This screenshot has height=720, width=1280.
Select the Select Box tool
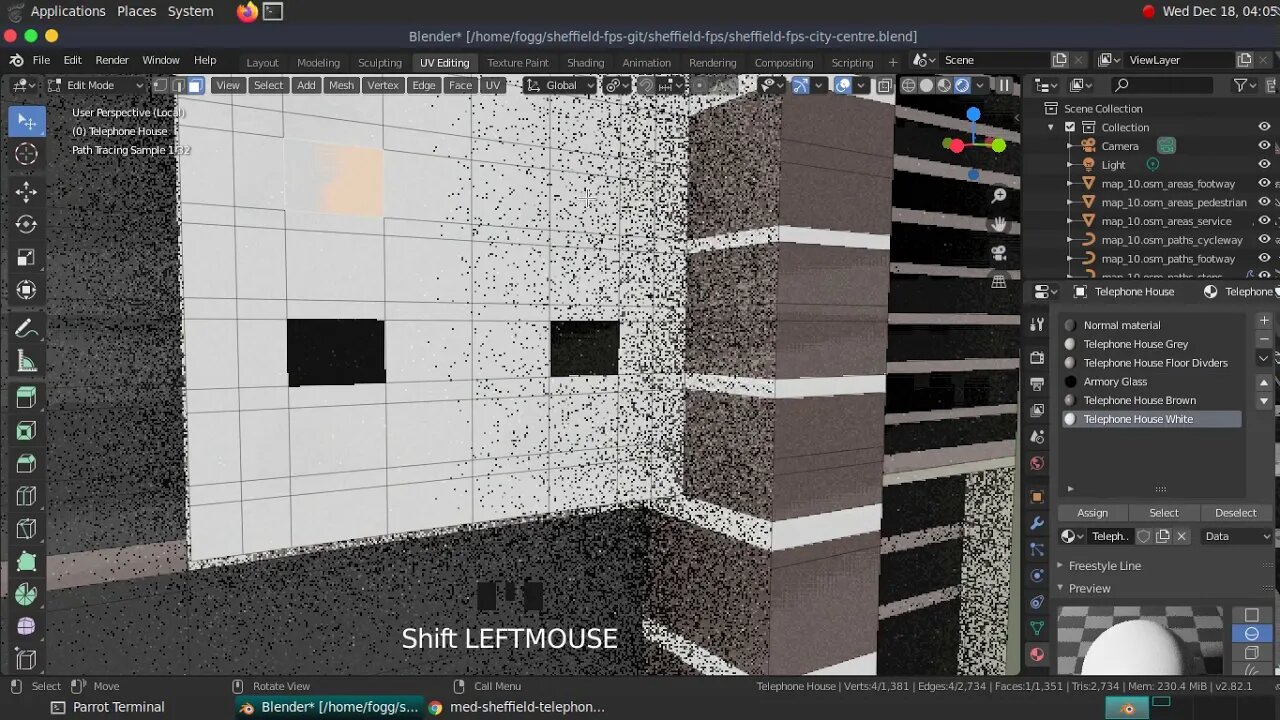(x=27, y=122)
